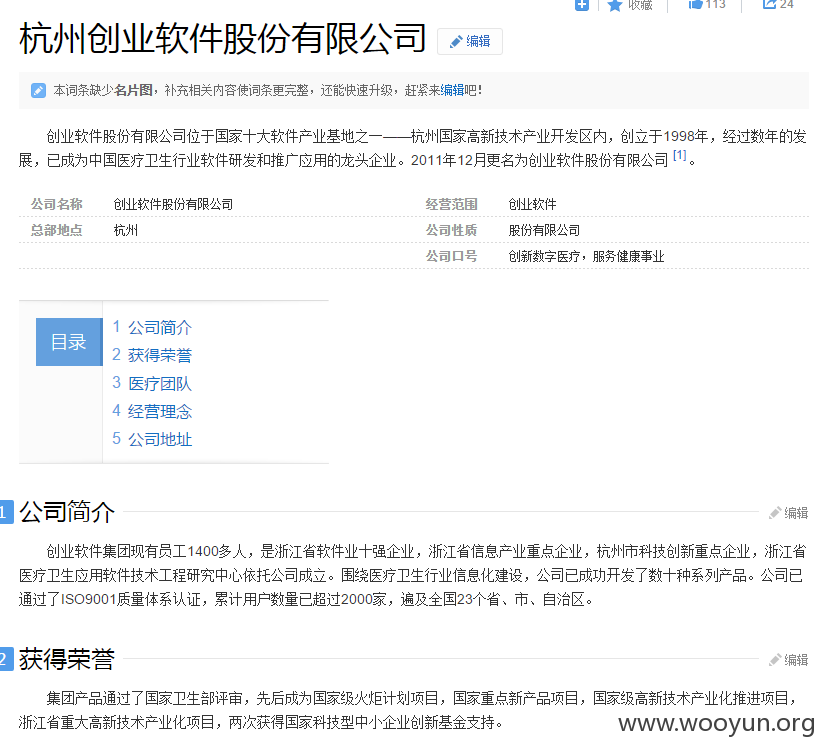Click the 目录 contents block
This screenshot has width=824, height=752.
pos(69,342)
